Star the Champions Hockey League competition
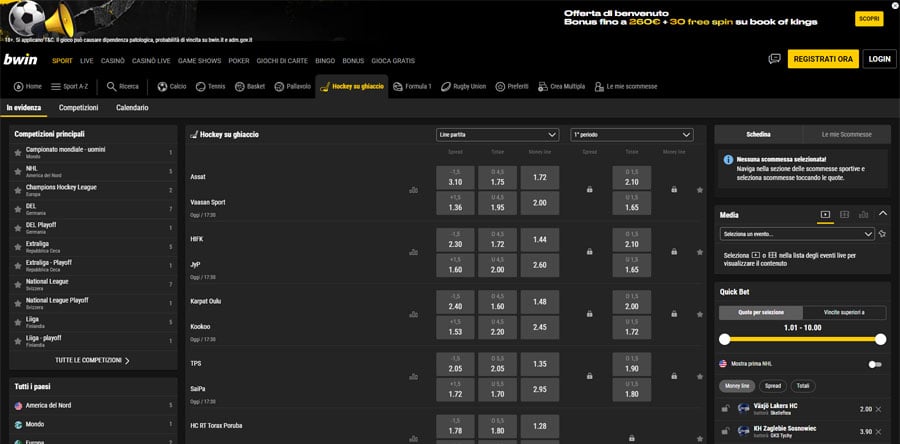 (18, 190)
